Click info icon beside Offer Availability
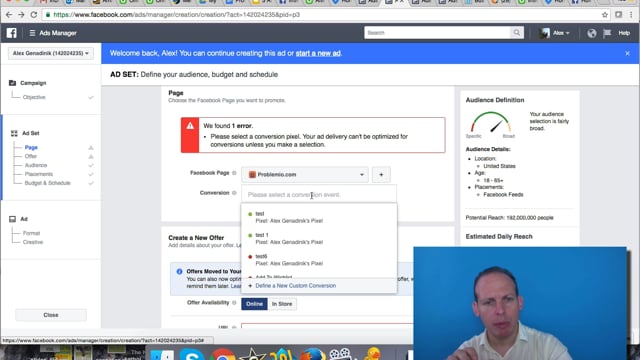The height and width of the screenshot is (360, 640). tap(234, 303)
